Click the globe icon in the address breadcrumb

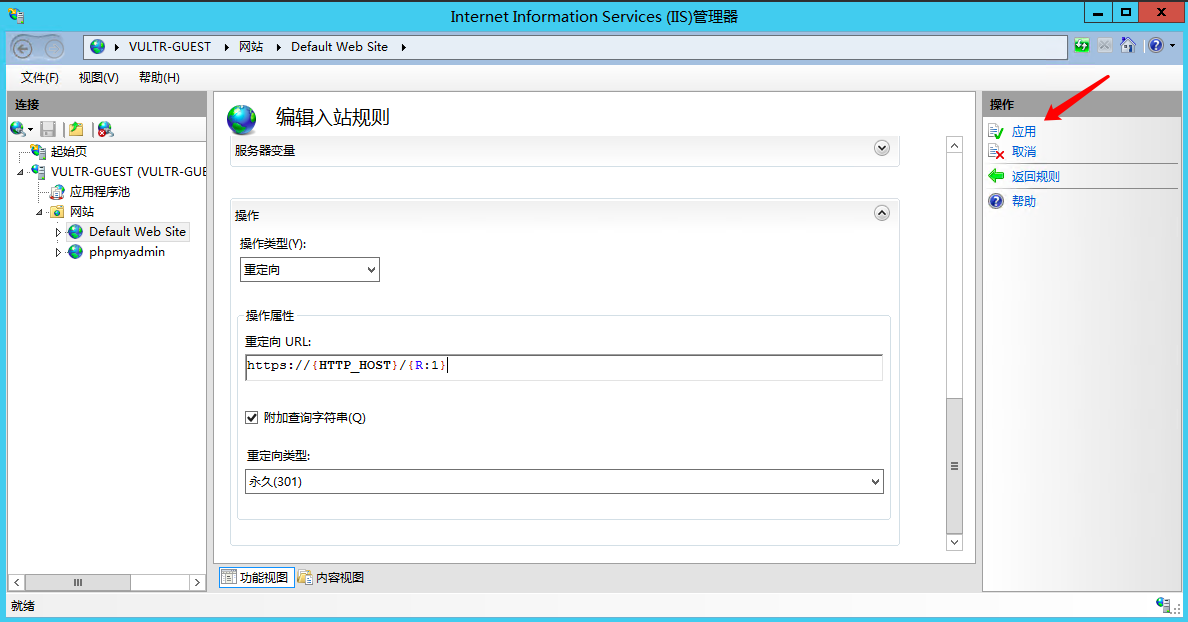tap(97, 47)
